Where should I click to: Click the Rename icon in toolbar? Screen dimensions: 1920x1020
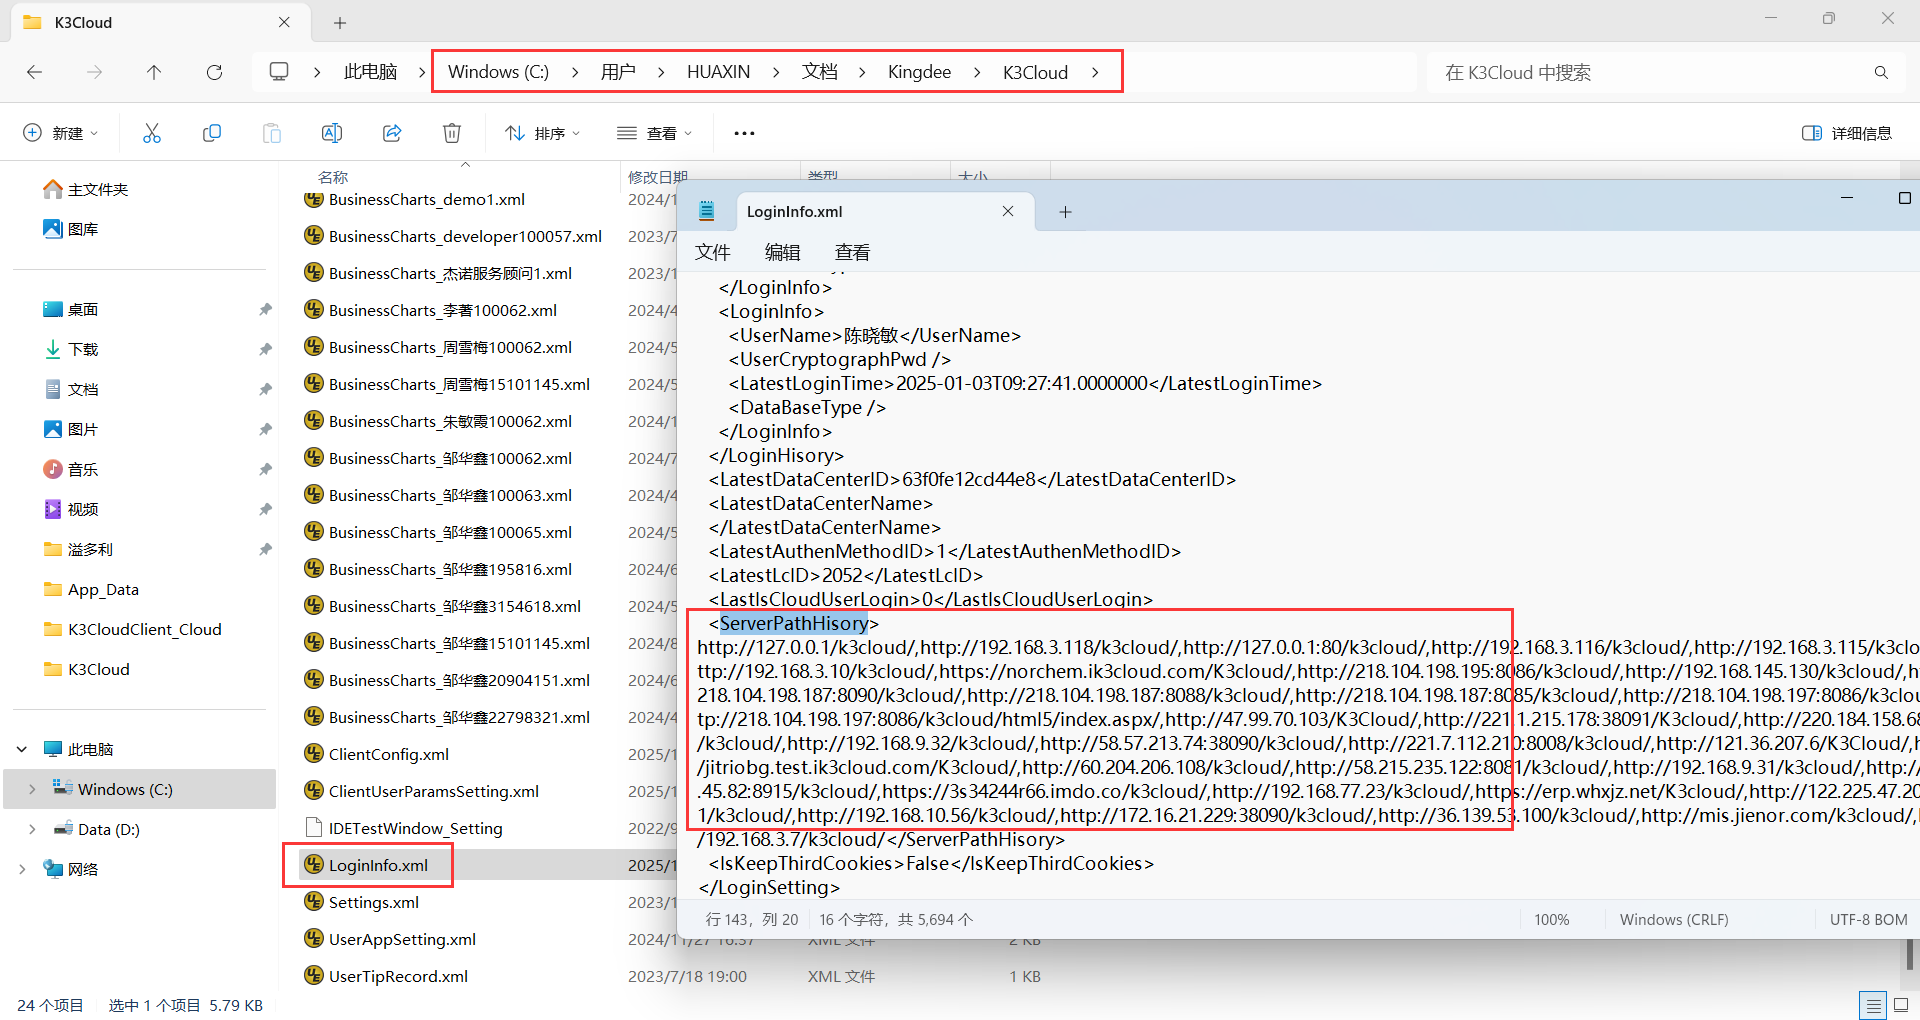click(332, 133)
